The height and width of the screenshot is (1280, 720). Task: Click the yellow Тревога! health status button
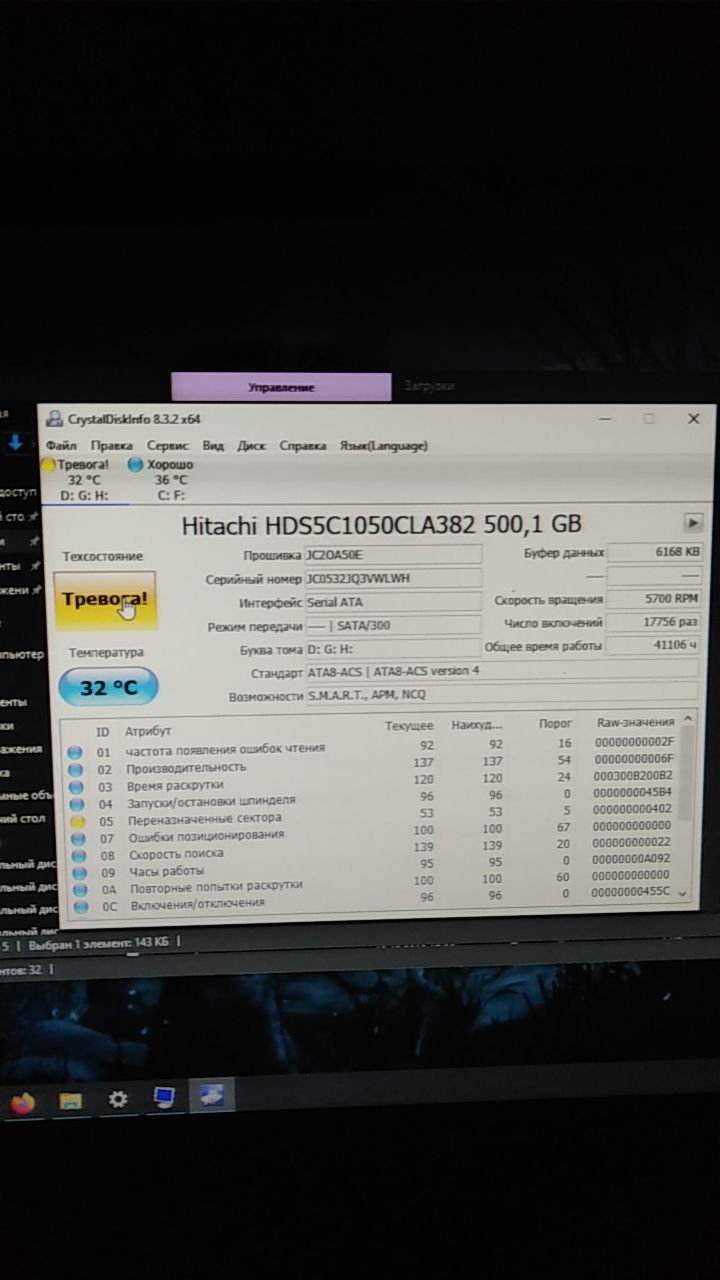[x=104, y=599]
